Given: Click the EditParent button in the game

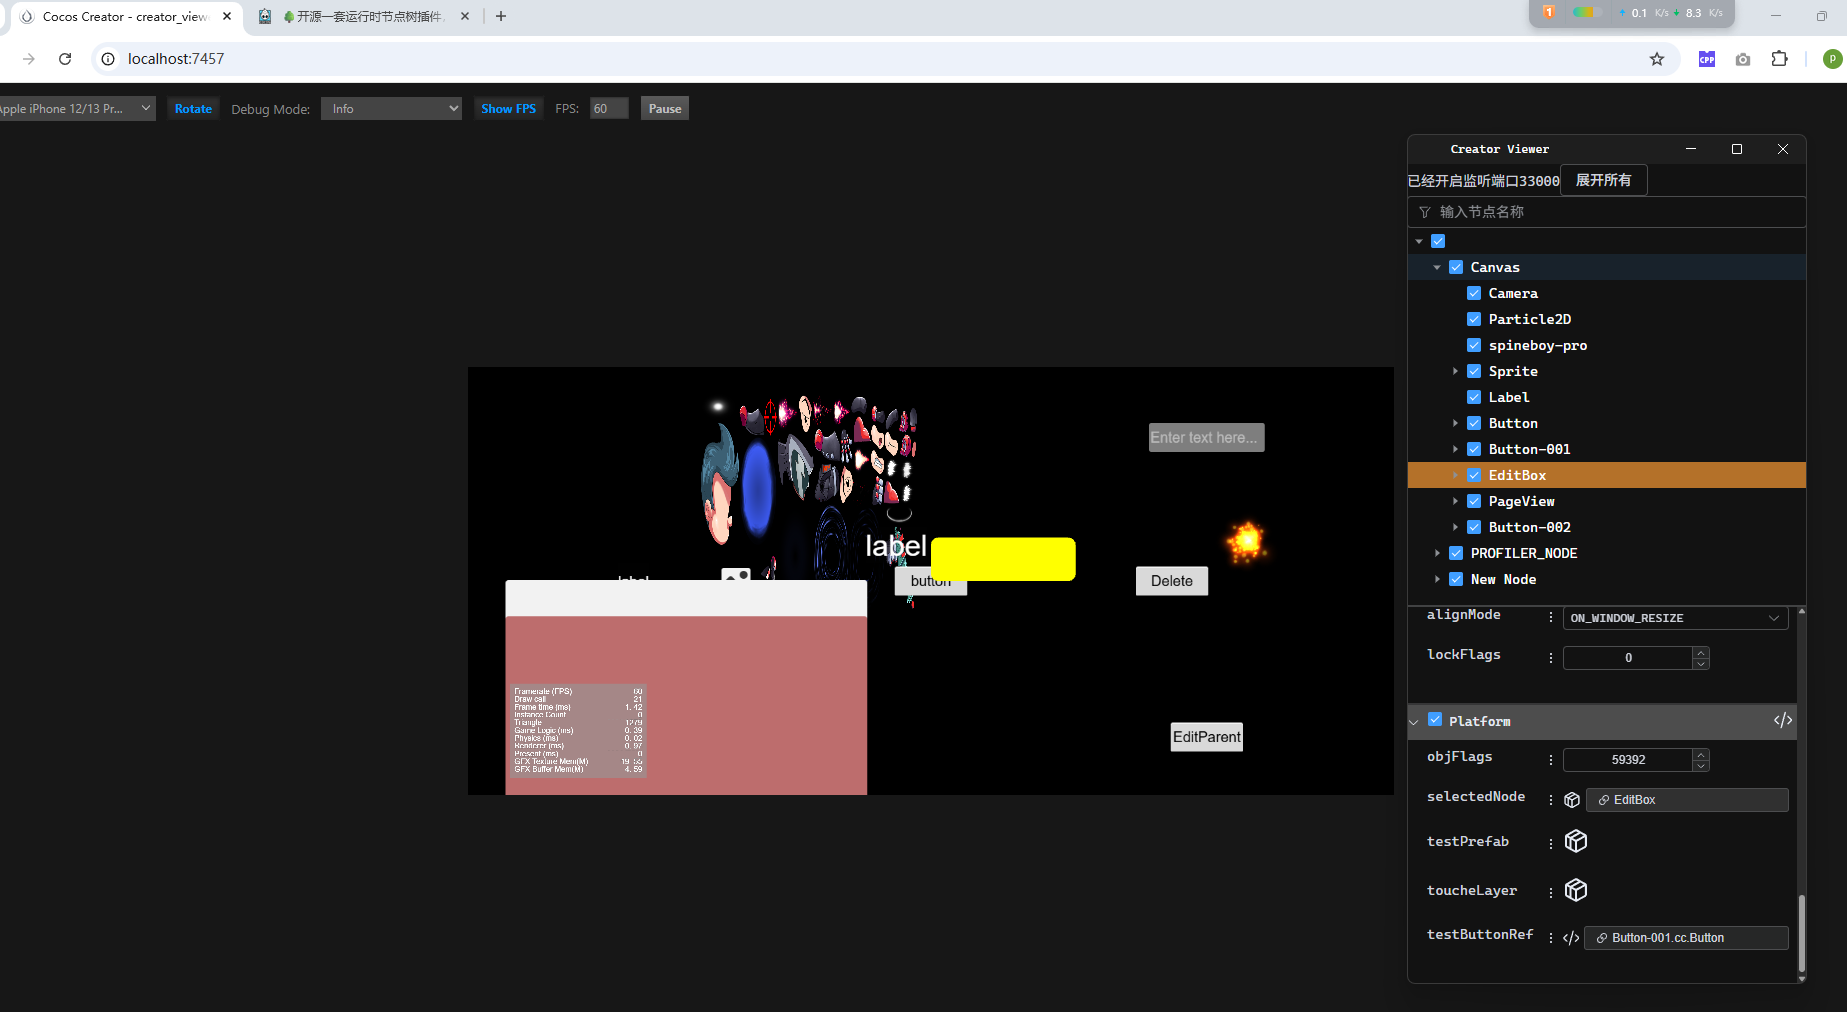Looking at the screenshot, I should tap(1207, 737).
